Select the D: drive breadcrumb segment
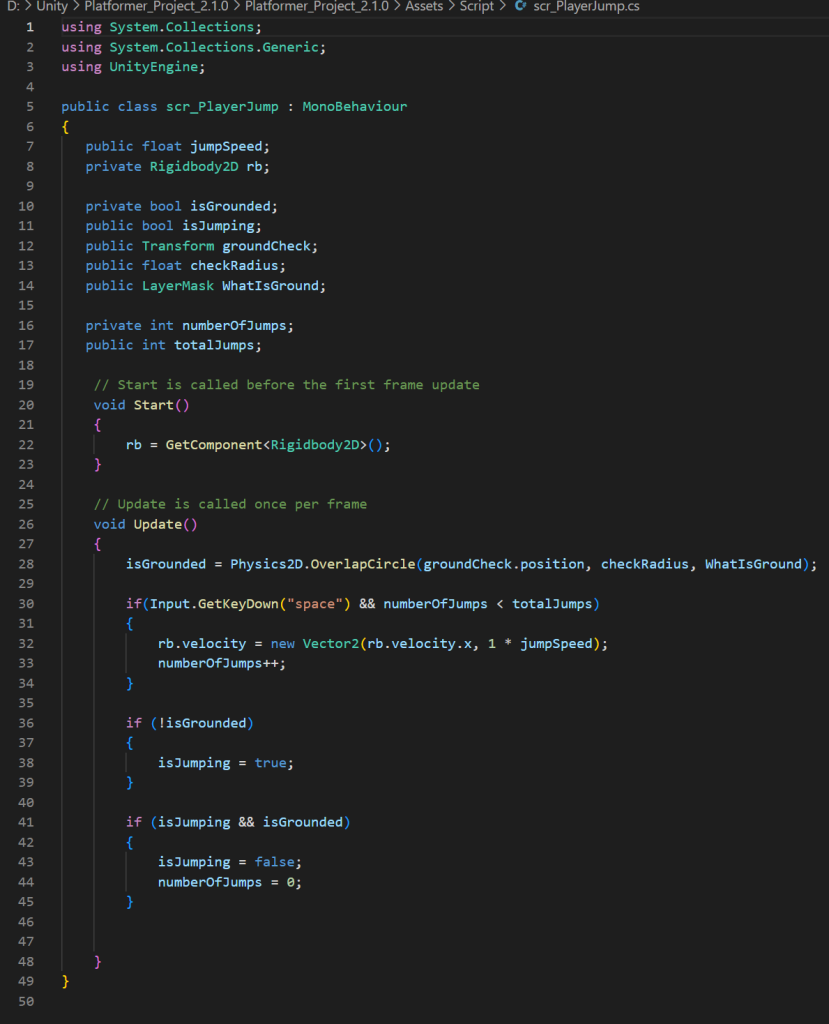 (x=13, y=7)
